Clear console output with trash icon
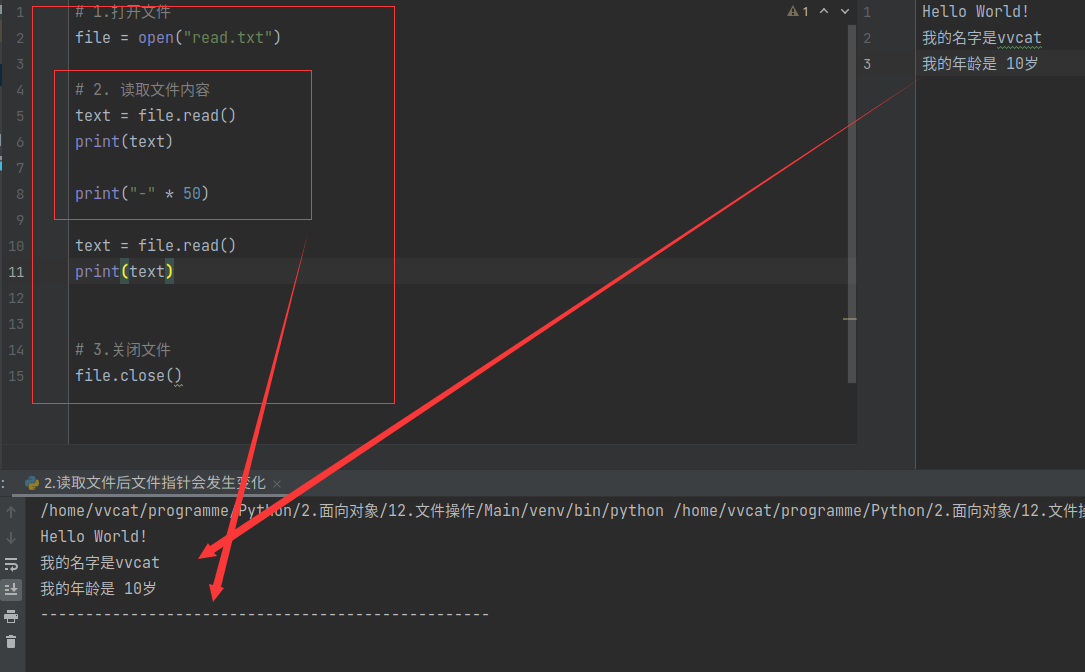The height and width of the screenshot is (672, 1085). pos(11,642)
